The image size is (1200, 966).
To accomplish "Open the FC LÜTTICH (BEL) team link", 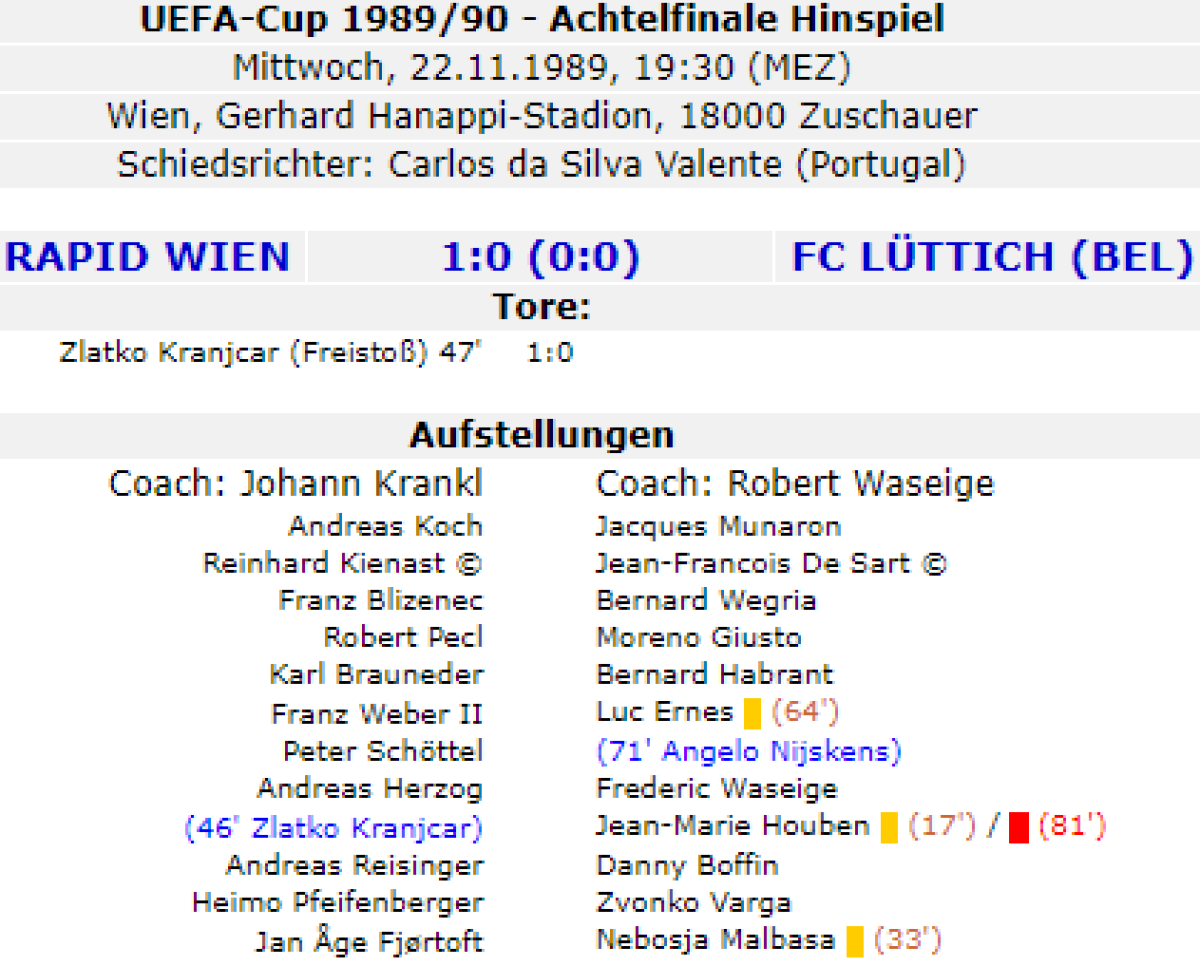I will (992, 257).
